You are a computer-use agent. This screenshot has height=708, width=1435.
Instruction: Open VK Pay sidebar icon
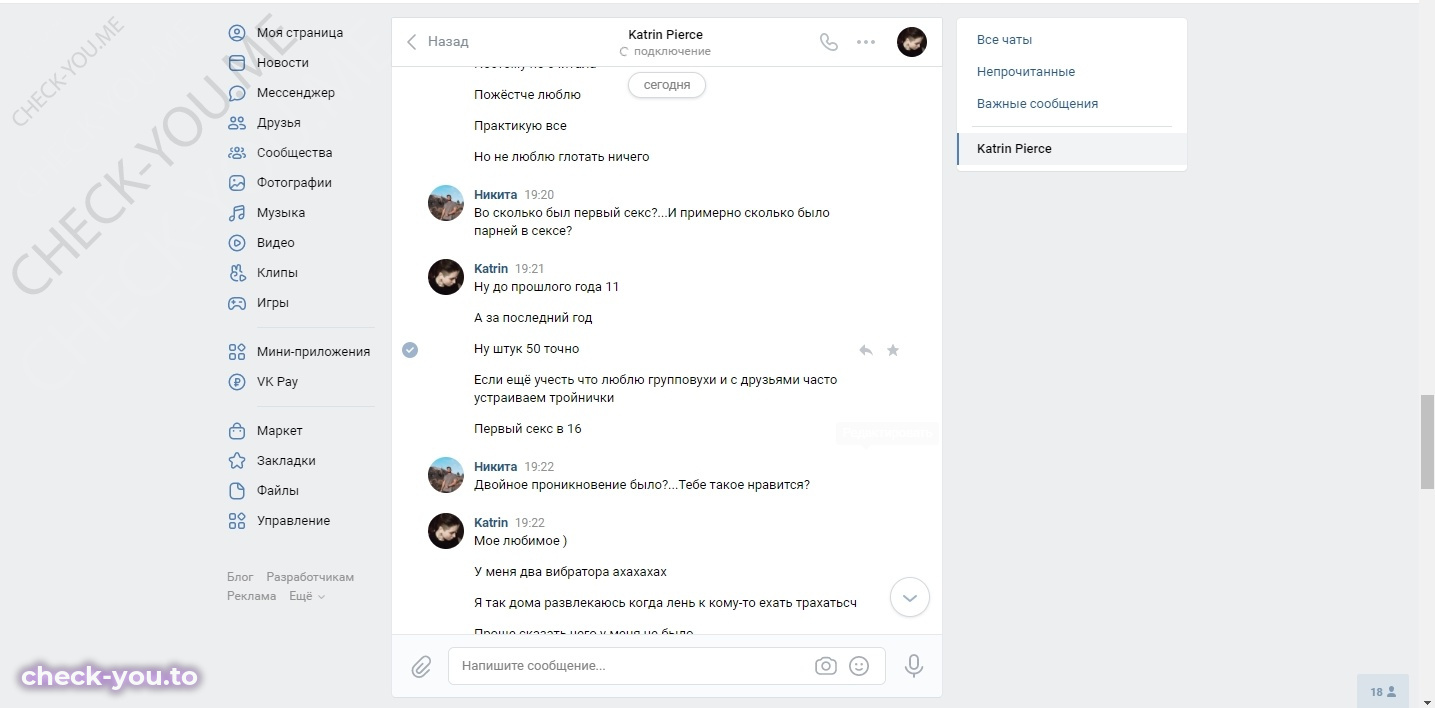click(x=237, y=382)
